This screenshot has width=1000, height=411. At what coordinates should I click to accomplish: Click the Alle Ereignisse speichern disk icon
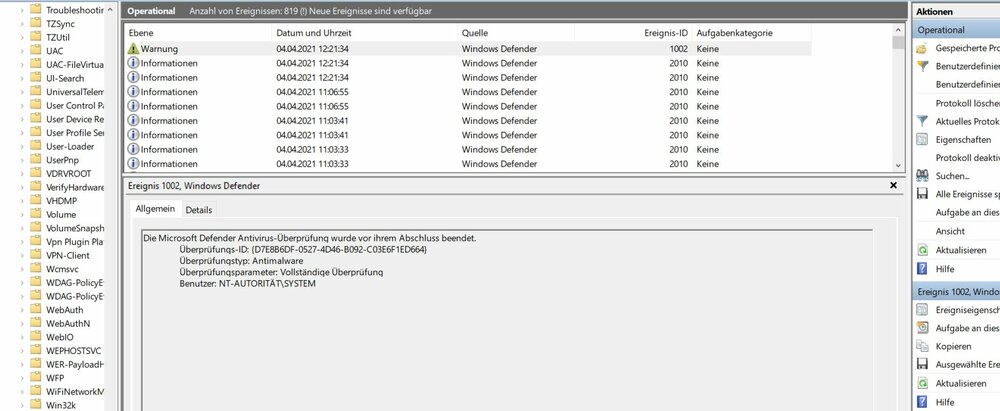tap(922, 194)
